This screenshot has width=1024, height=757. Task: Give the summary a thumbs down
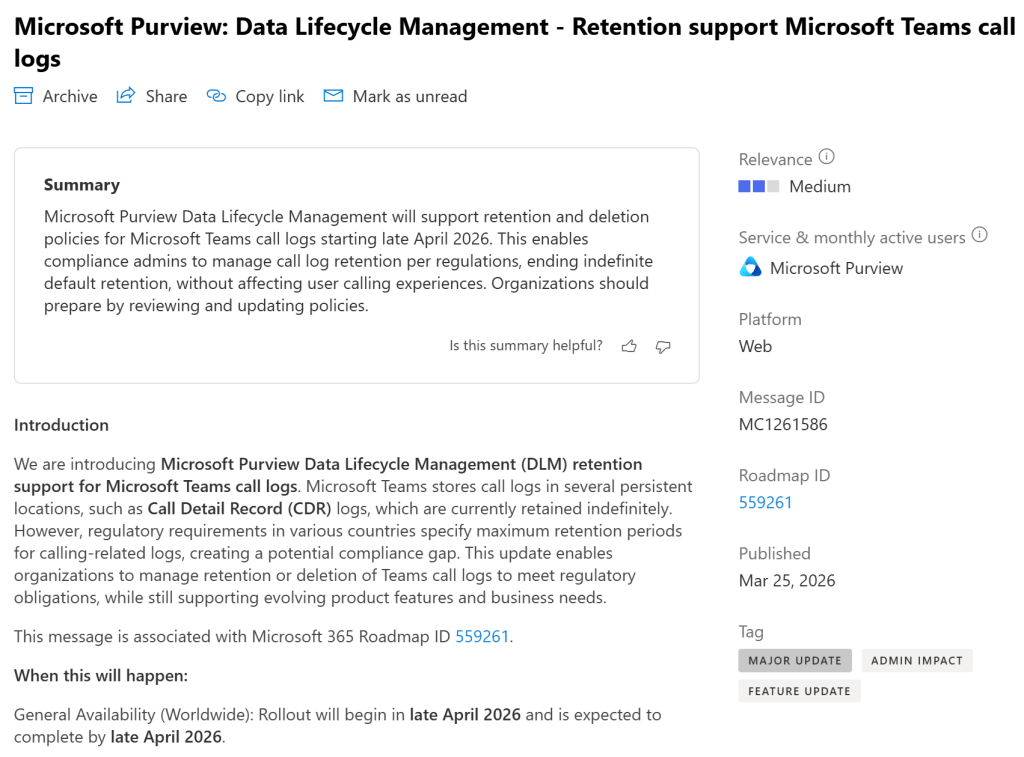pyautogui.click(x=663, y=346)
